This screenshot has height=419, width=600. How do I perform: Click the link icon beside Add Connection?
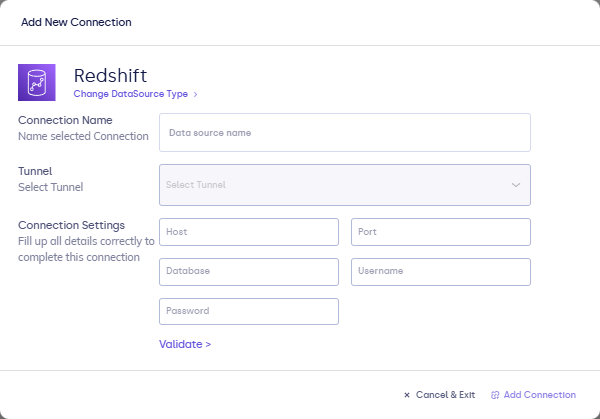coord(495,395)
